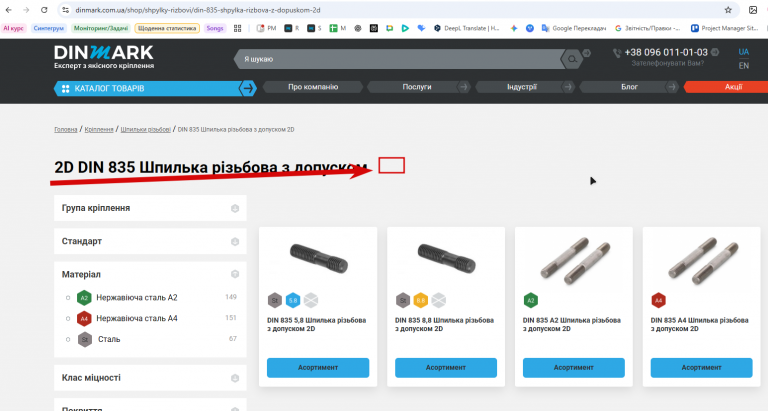Open the Синтегрум bookmark
The height and width of the screenshot is (411, 768).
(x=49, y=28)
